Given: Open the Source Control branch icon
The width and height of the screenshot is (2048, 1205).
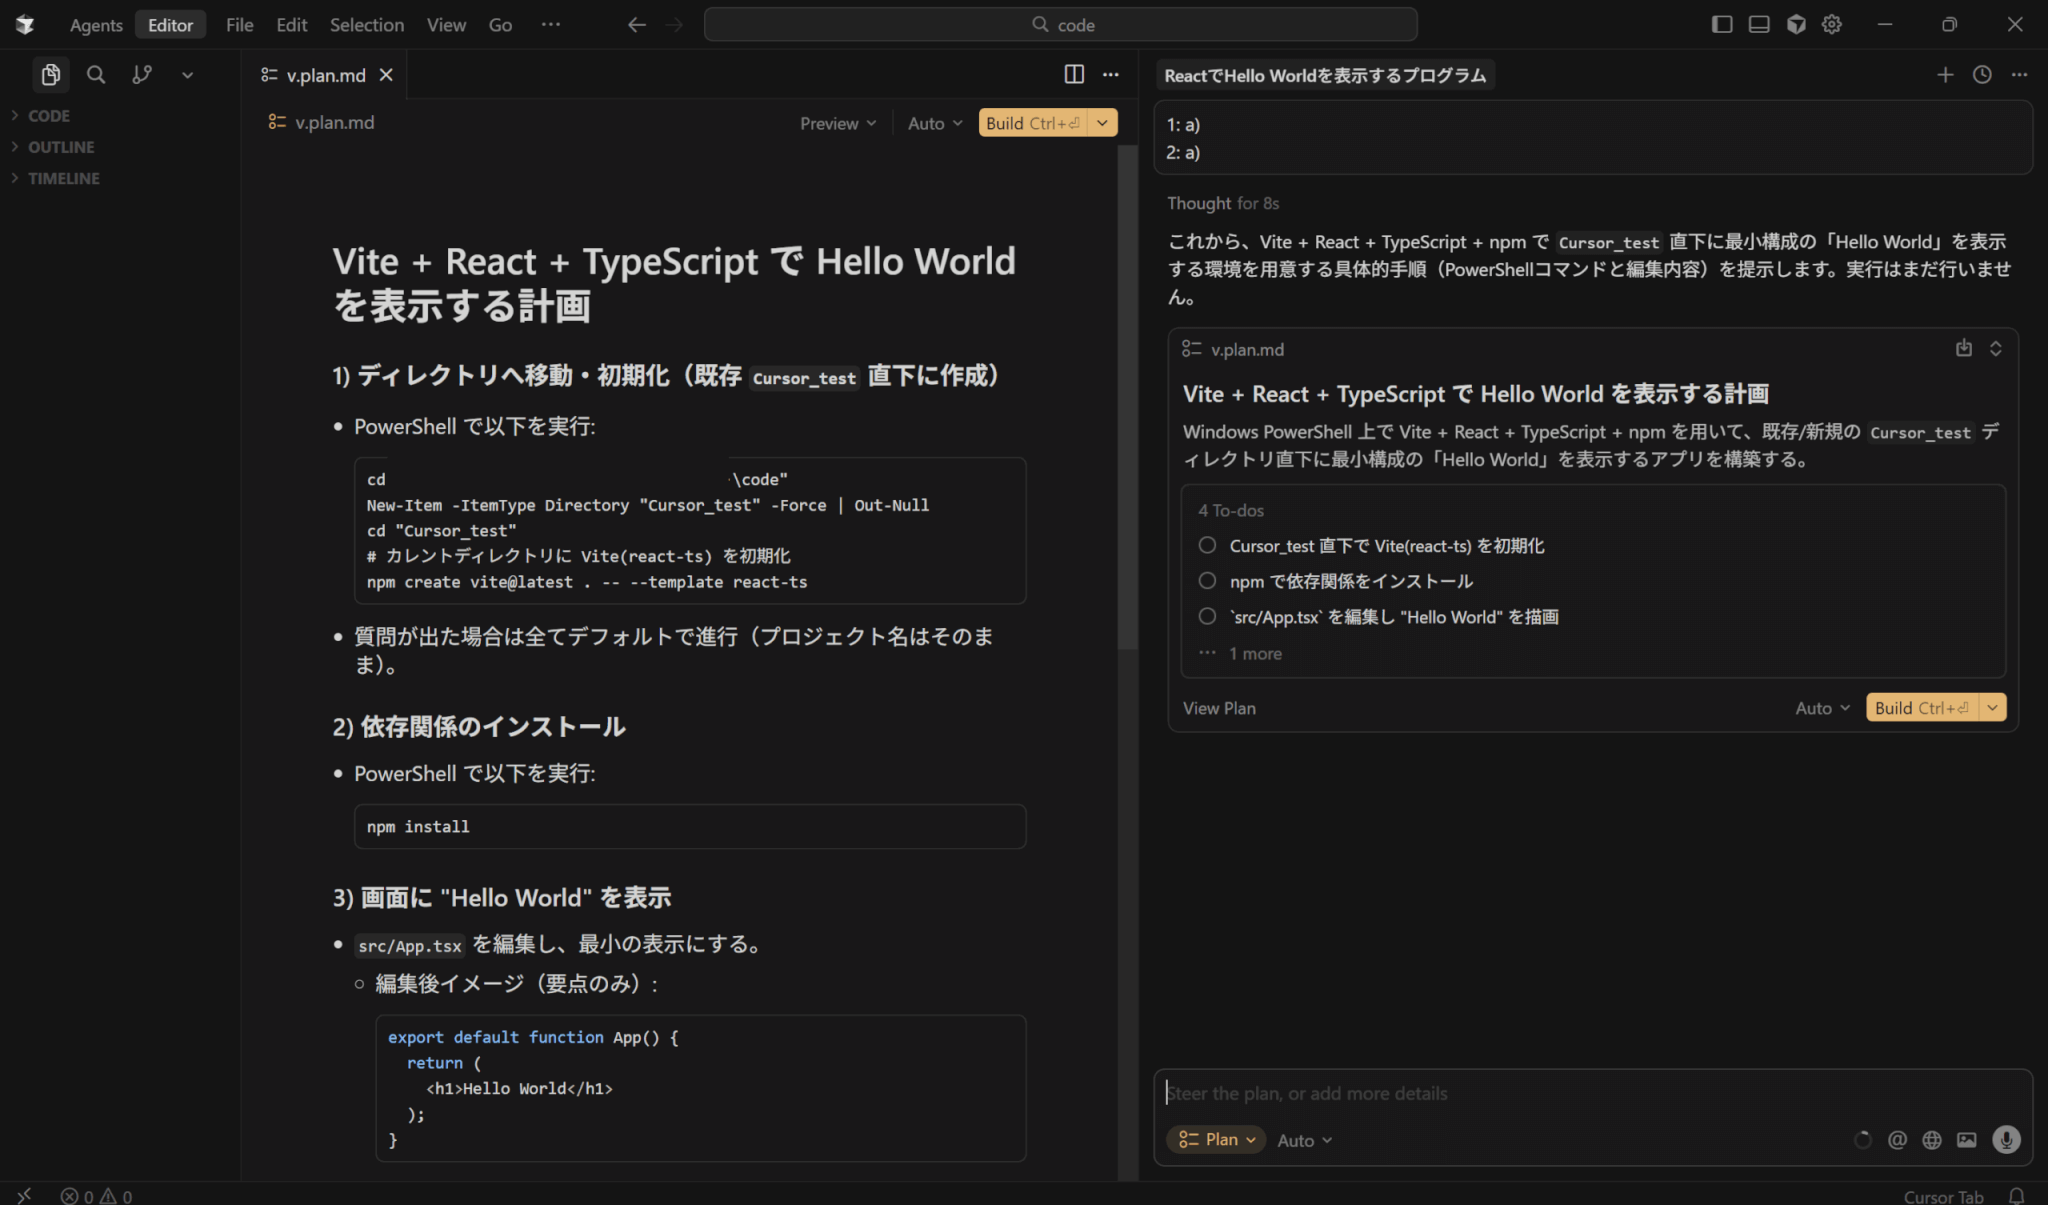Looking at the screenshot, I should pos(142,75).
